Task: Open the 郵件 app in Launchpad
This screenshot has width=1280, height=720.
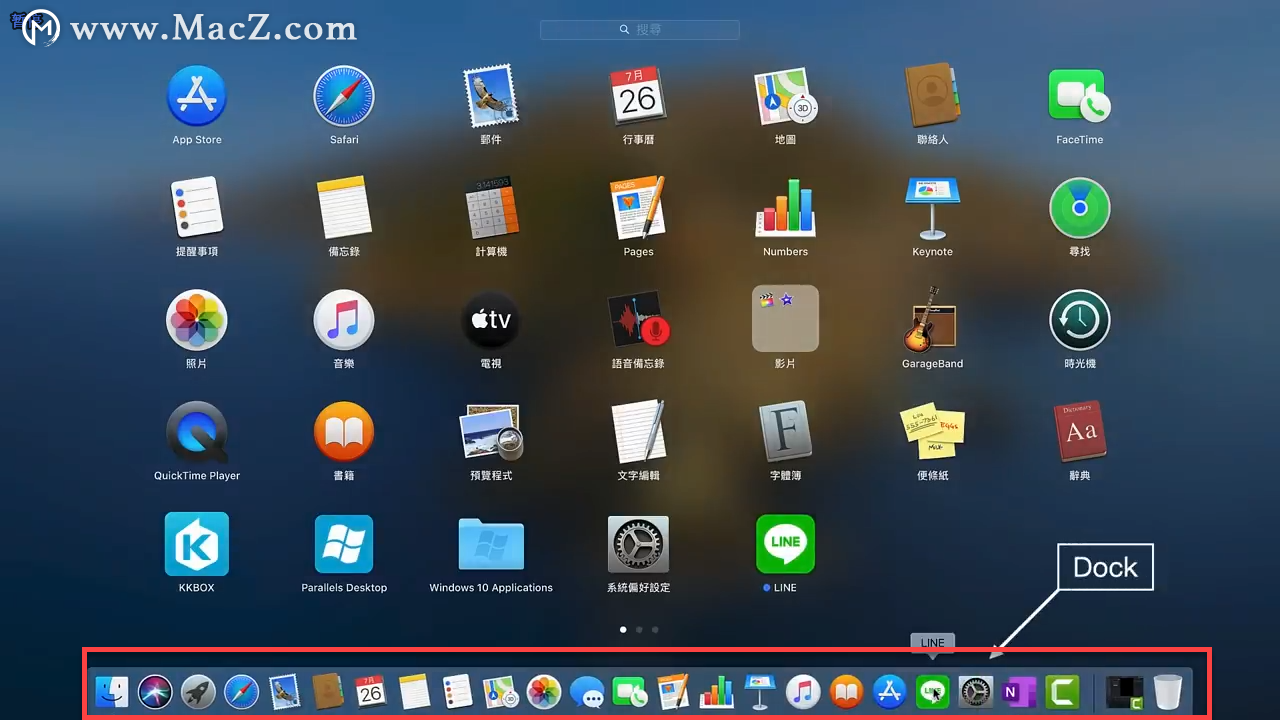Action: (491, 97)
